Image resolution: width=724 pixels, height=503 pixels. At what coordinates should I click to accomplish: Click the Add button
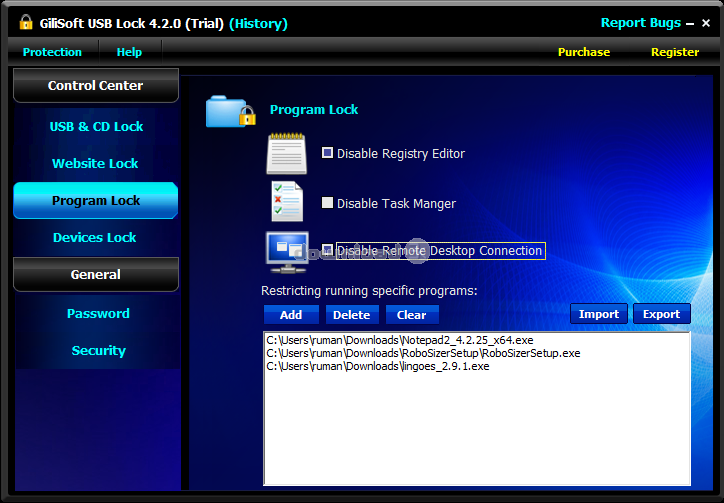291,315
